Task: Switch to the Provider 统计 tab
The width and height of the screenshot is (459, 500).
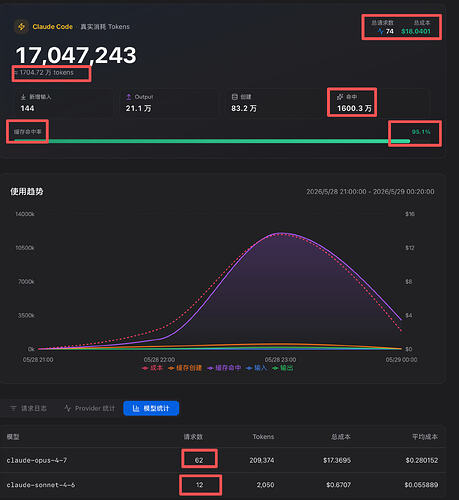Action: coord(90,408)
